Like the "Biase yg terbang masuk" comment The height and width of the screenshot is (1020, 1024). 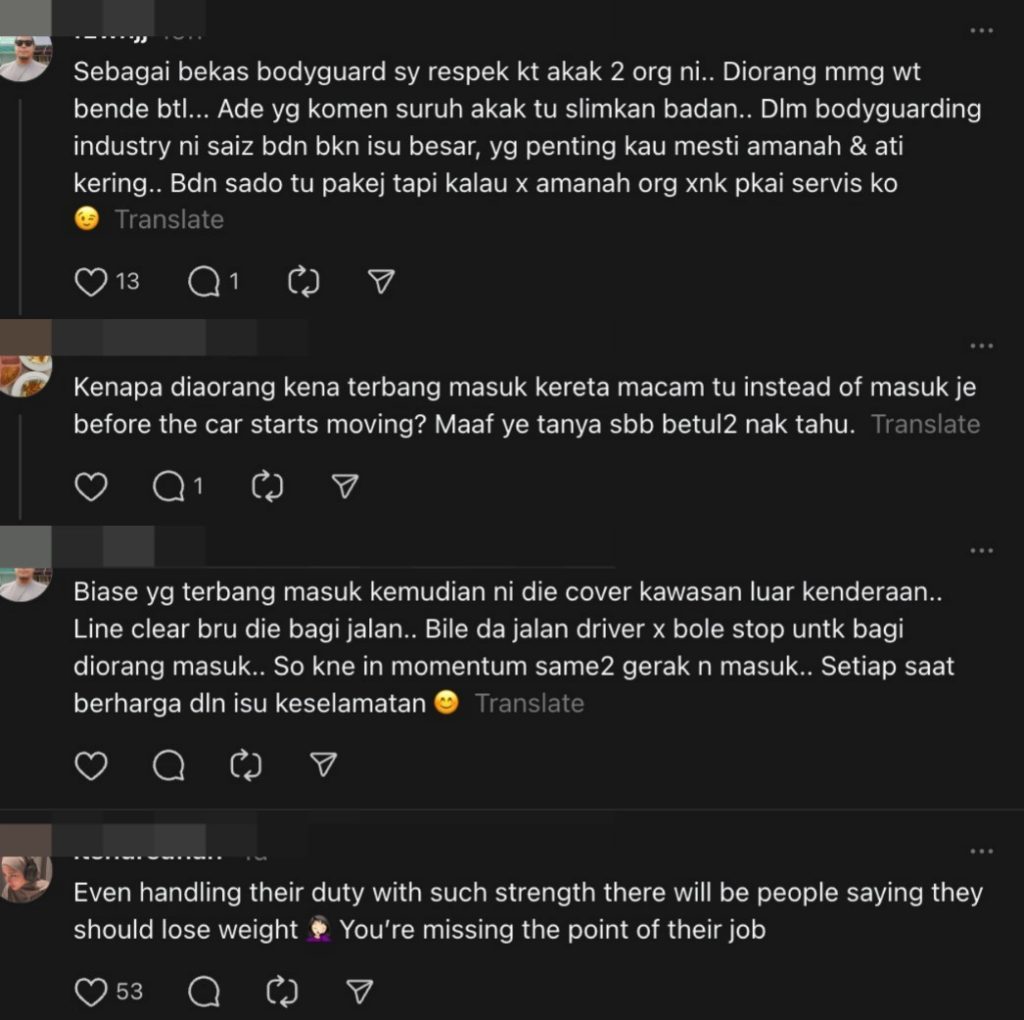point(91,766)
